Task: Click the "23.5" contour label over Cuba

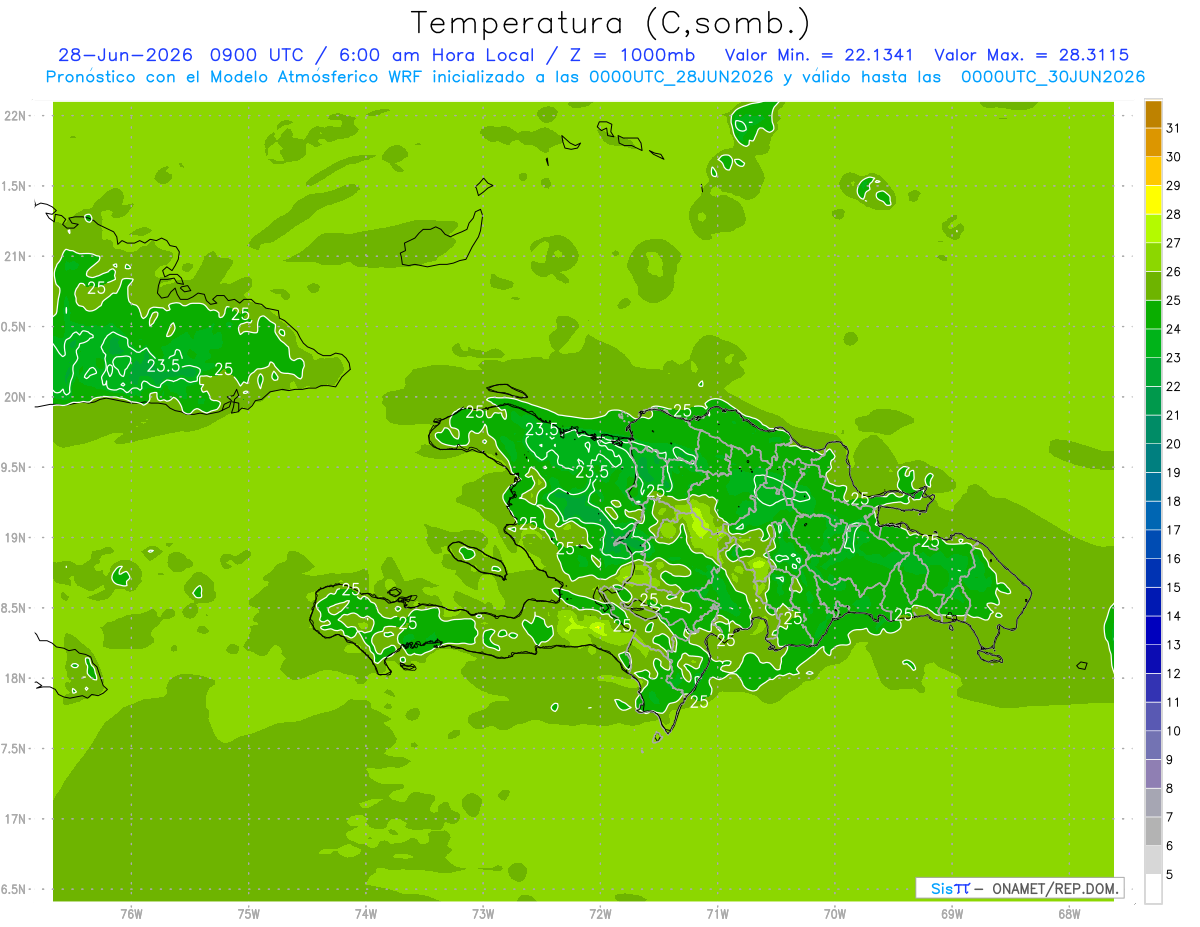Action: tap(163, 366)
